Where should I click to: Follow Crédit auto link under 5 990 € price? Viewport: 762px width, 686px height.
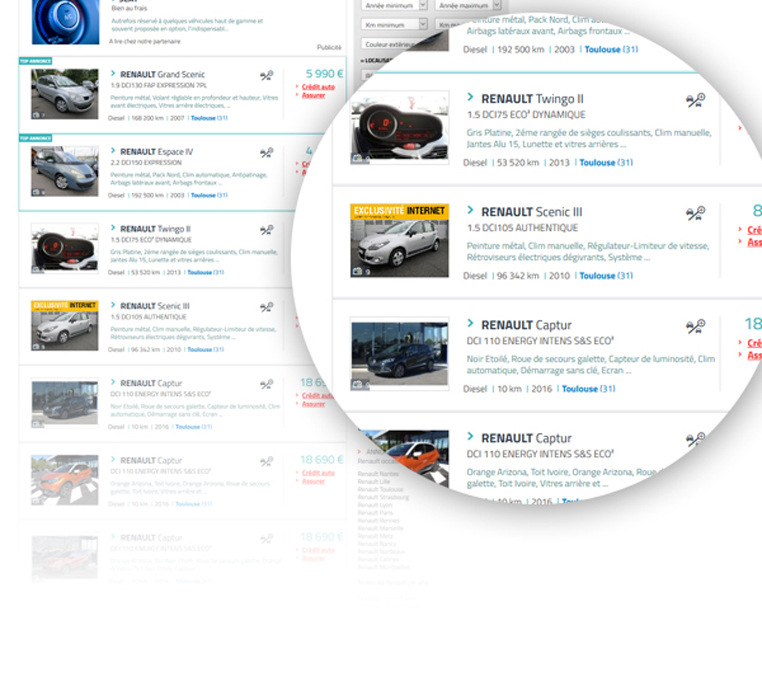tap(319, 88)
